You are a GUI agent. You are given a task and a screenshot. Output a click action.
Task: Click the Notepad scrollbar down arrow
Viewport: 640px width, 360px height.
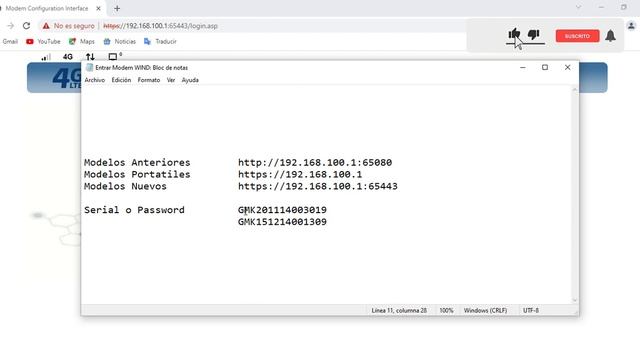click(575, 300)
